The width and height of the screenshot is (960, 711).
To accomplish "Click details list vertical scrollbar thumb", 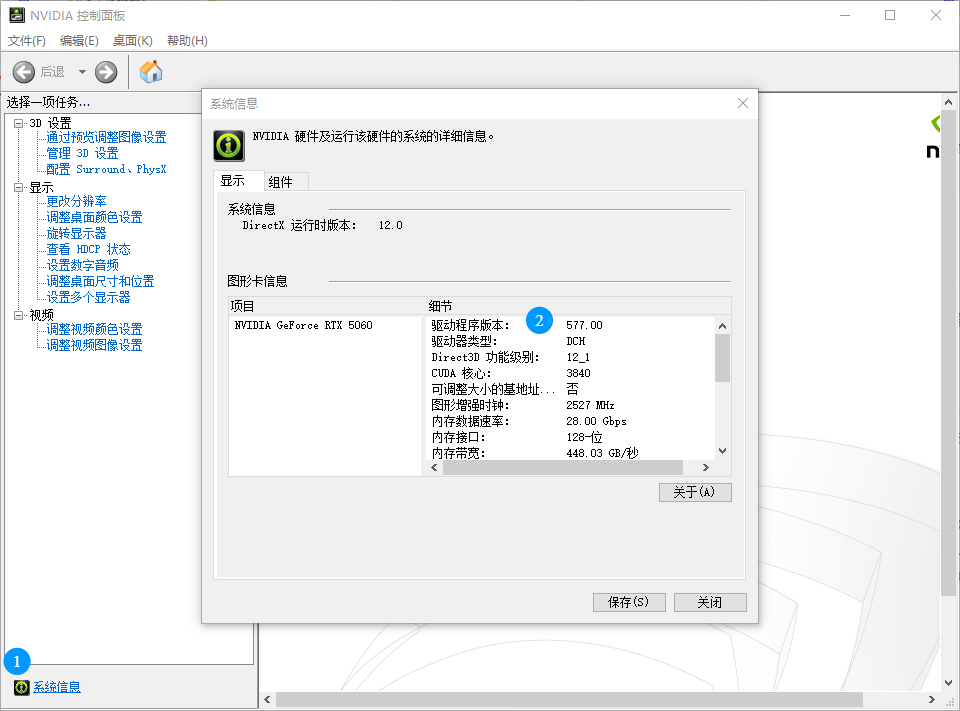I will [722, 358].
